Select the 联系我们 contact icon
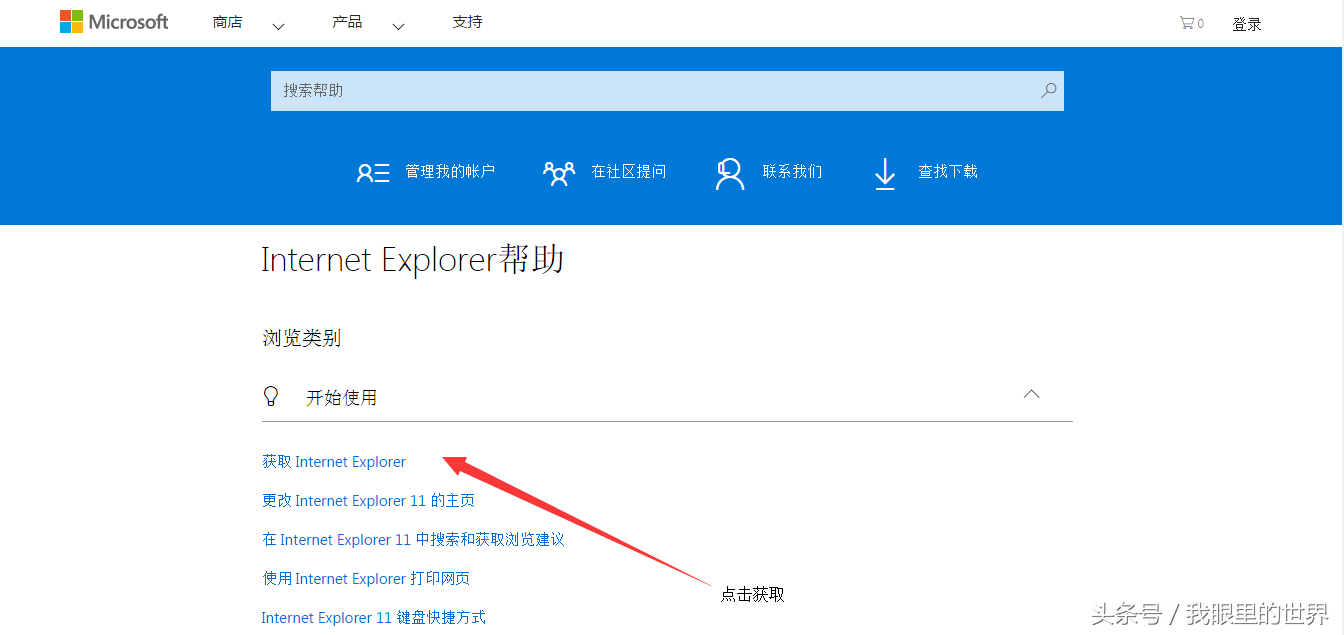The height and width of the screenshot is (635, 1344). pos(729,171)
